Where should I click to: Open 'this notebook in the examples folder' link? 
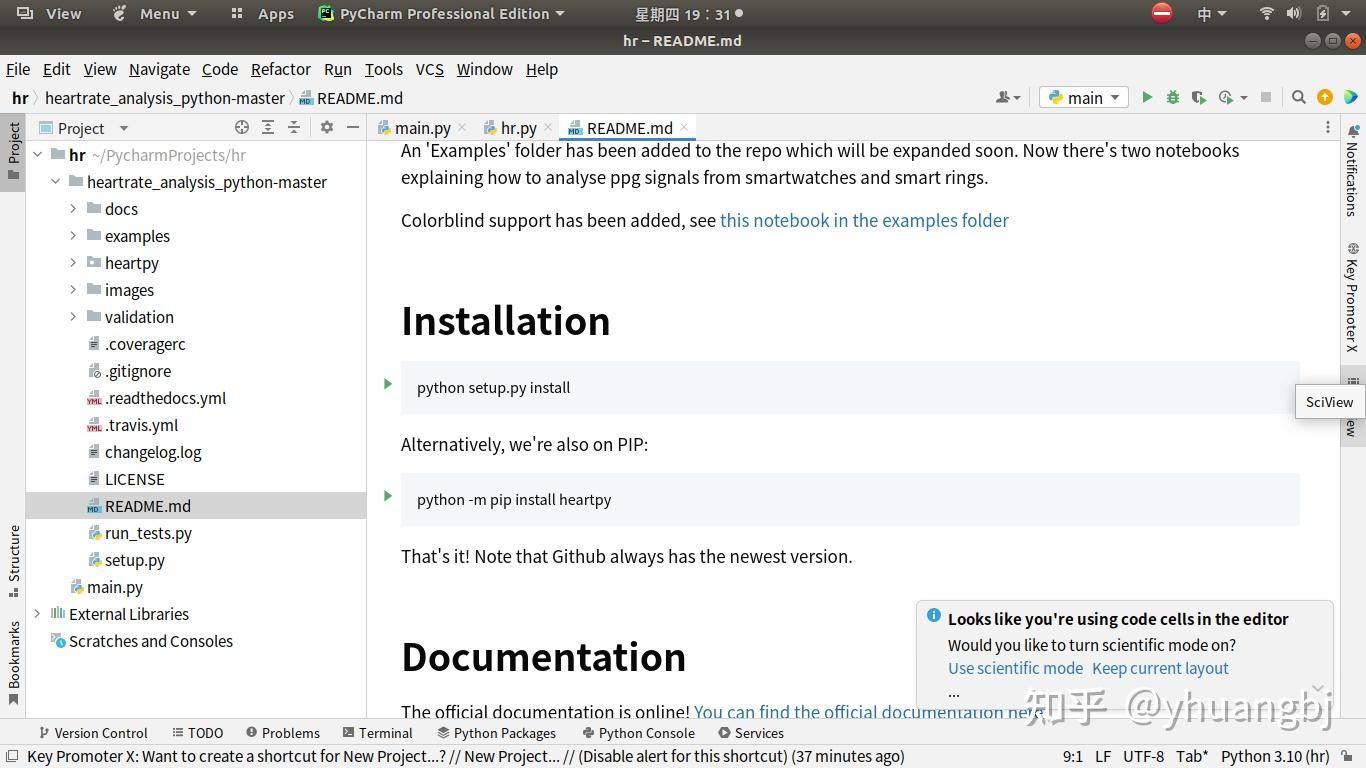tap(864, 220)
